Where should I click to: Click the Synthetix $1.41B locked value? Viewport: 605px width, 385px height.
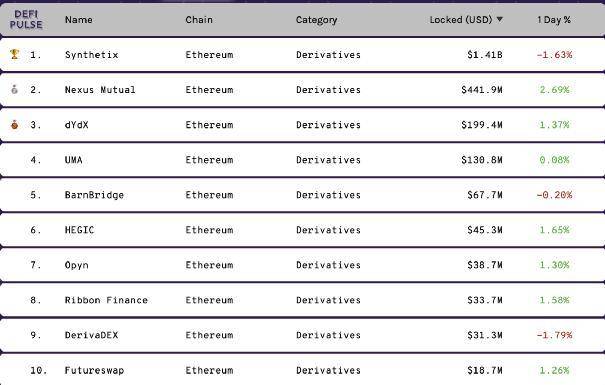(485, 55)
